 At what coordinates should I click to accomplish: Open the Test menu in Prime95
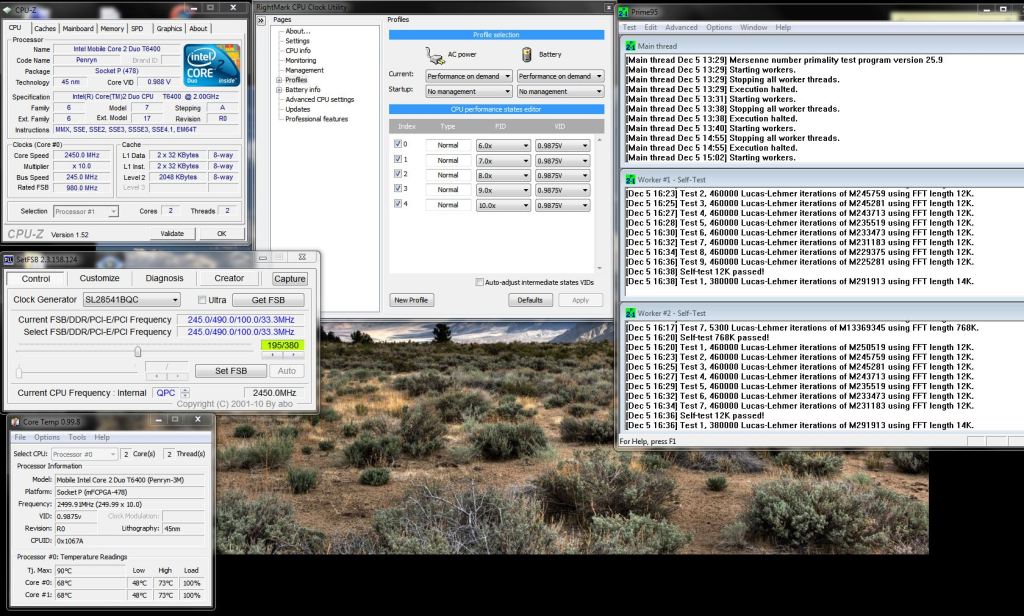pos(630,27)
